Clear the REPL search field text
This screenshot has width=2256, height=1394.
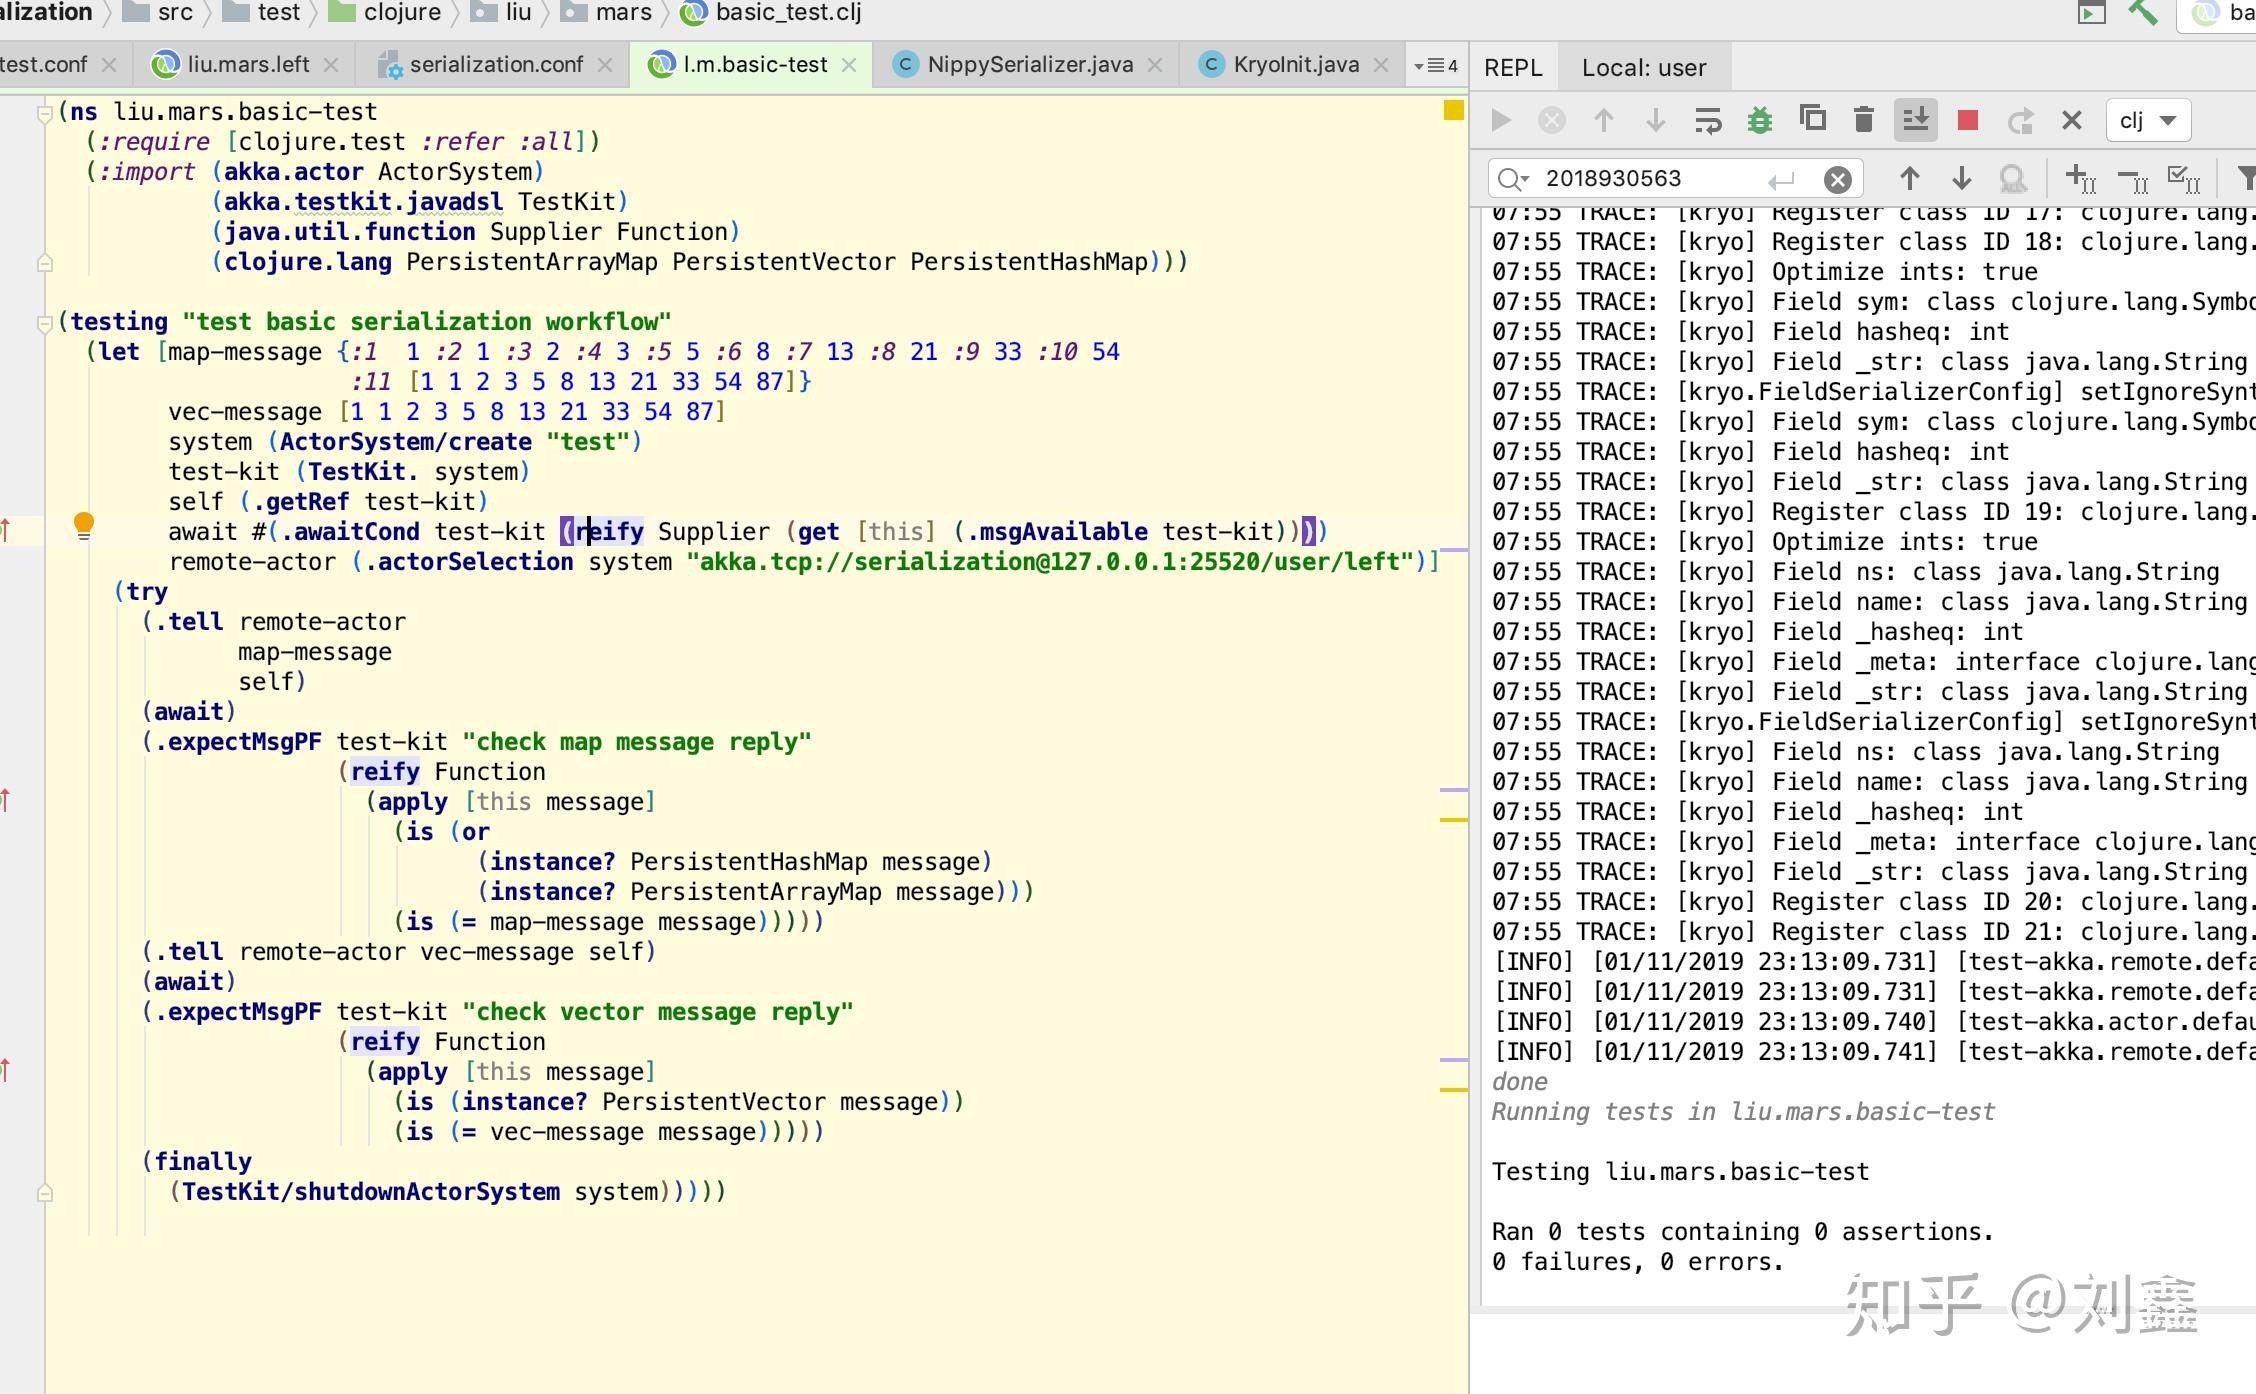point(1837,179)
